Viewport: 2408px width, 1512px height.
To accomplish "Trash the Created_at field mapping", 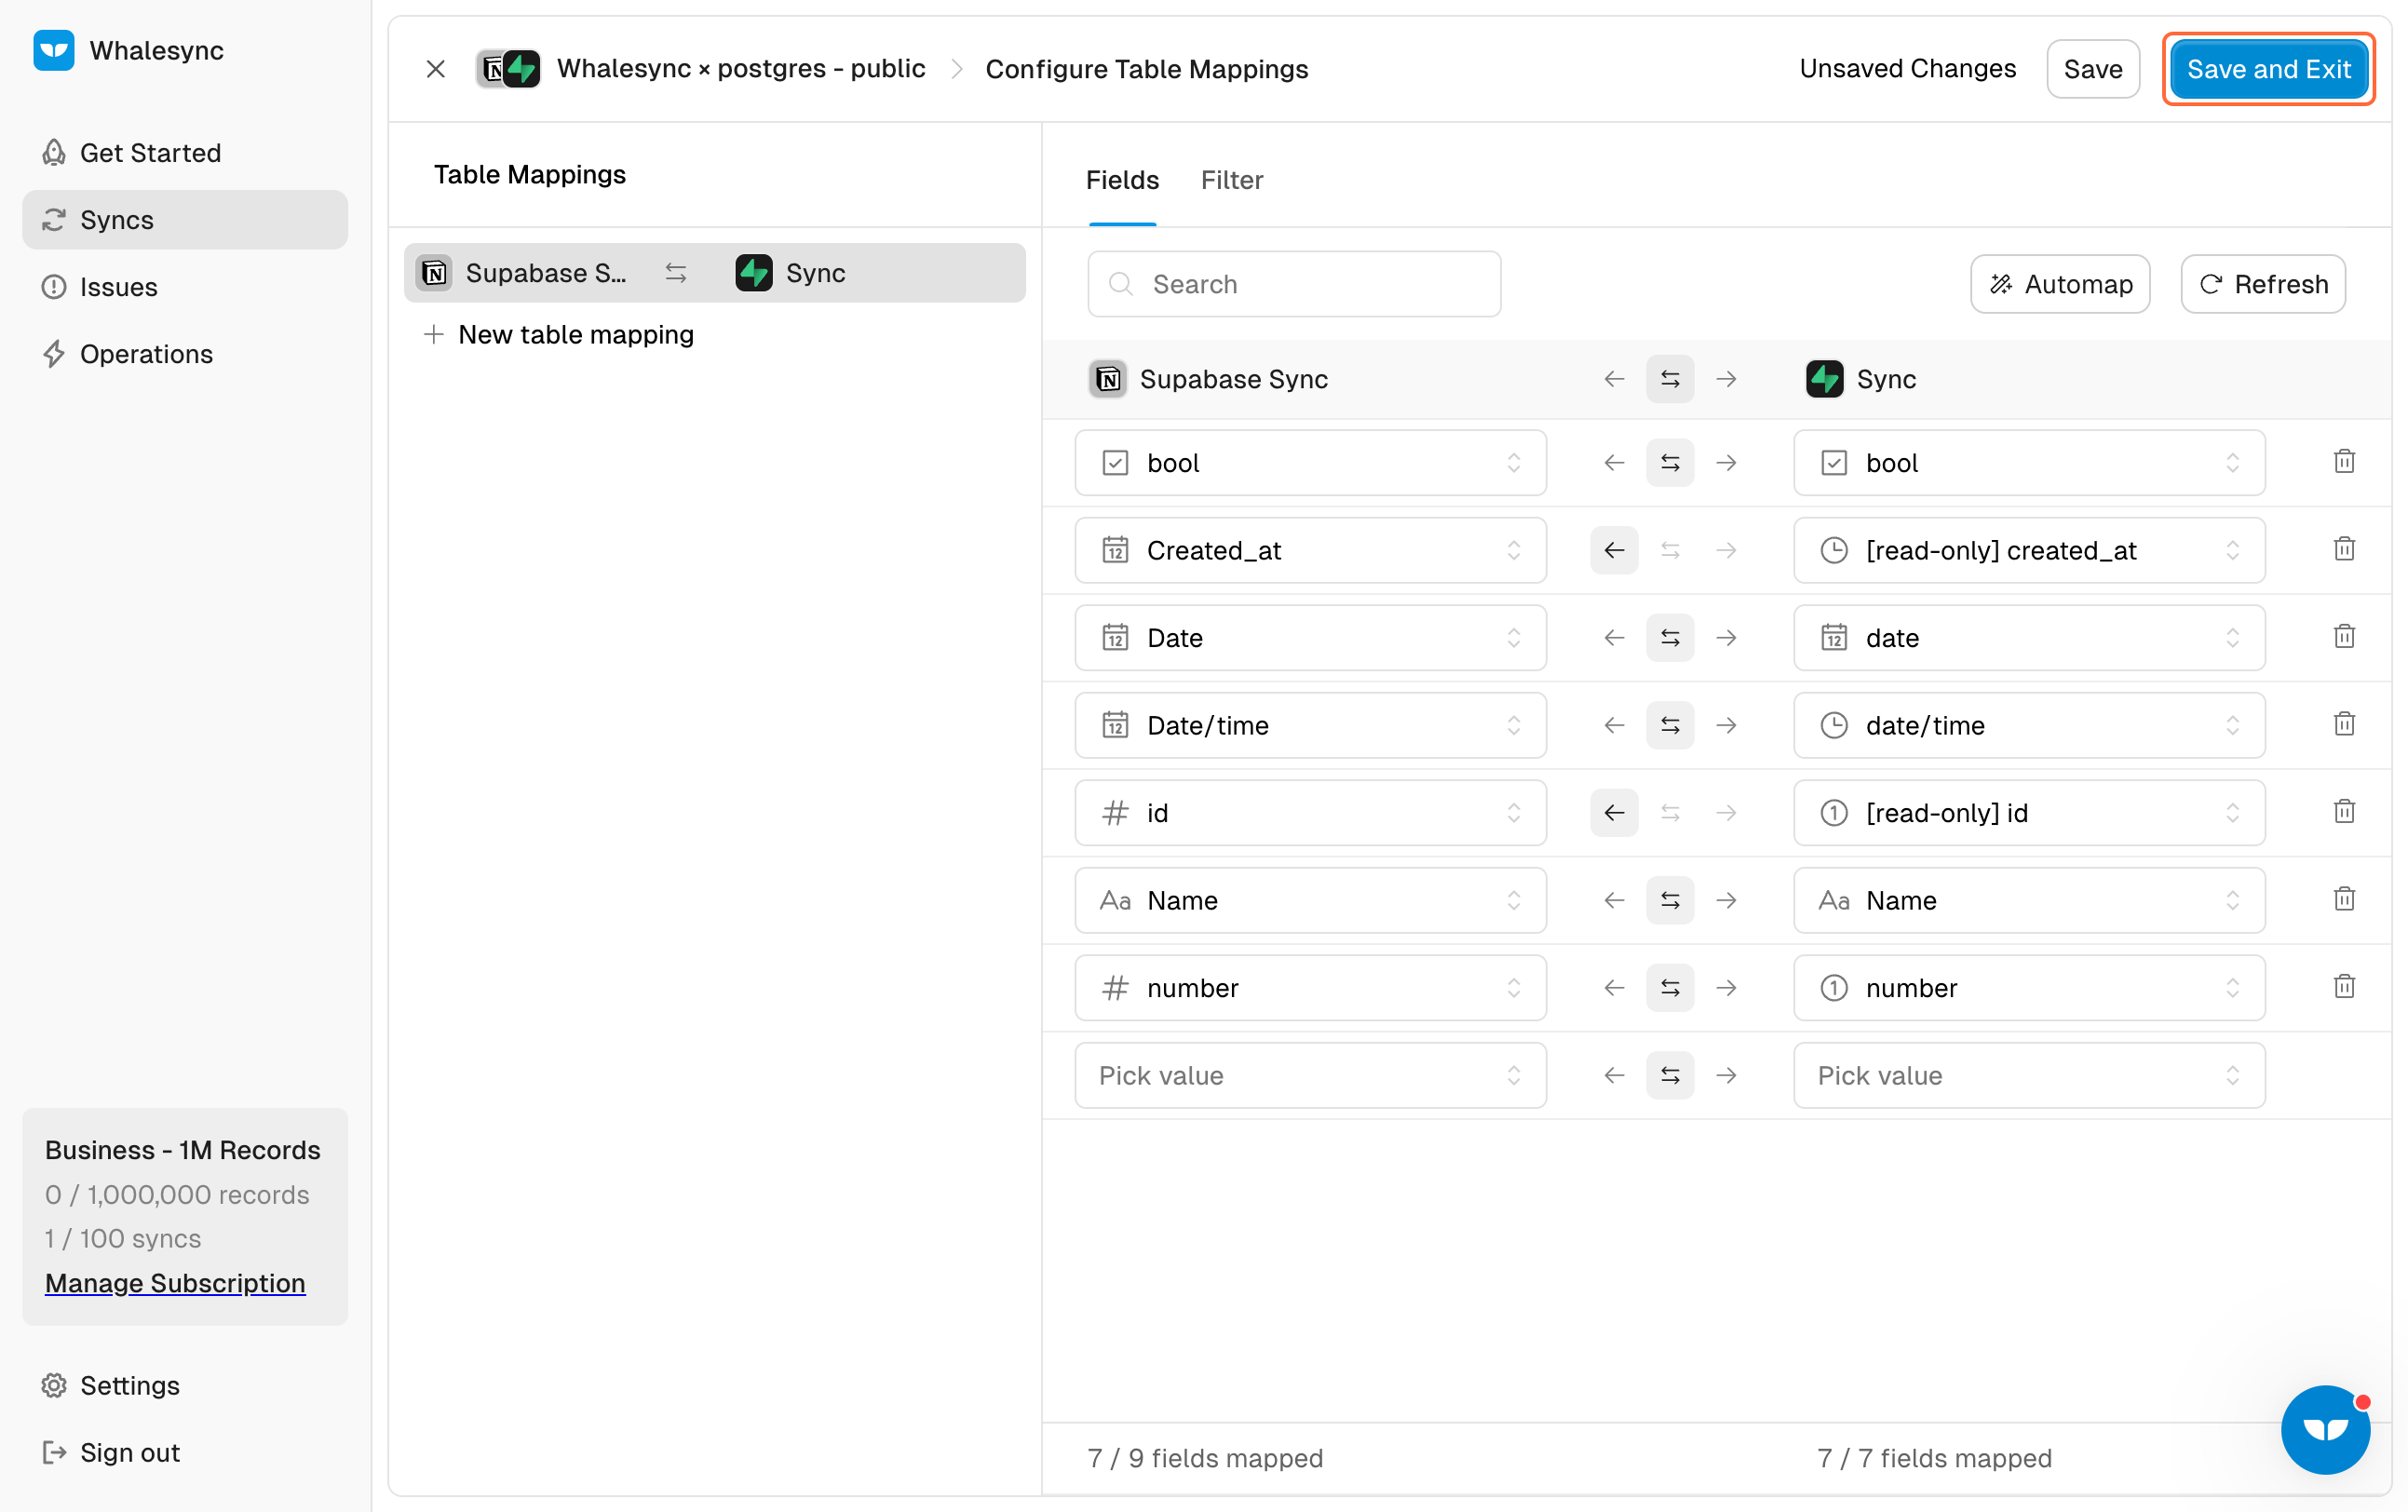I will 2344,549.
